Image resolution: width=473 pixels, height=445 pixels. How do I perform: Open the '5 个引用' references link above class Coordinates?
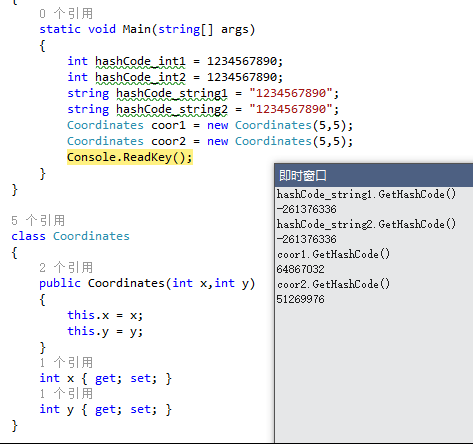click(38, 221)
